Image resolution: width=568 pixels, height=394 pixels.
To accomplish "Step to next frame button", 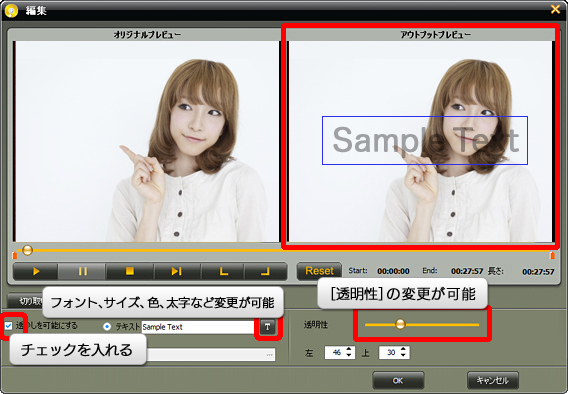I will point(177,271).
